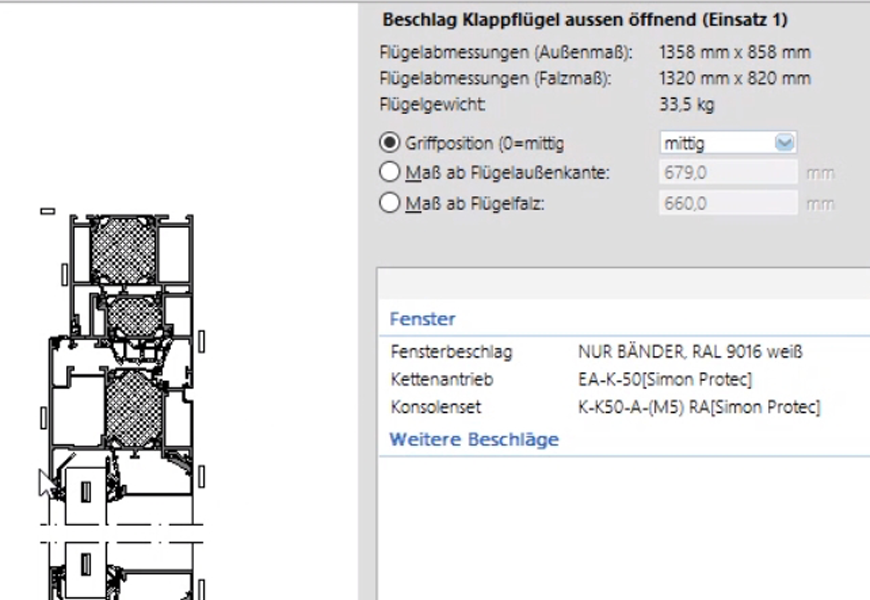This screenshot has height=600, width=870.
Task: Collapse the Fenster section header
Action: [x=422, y=320]
